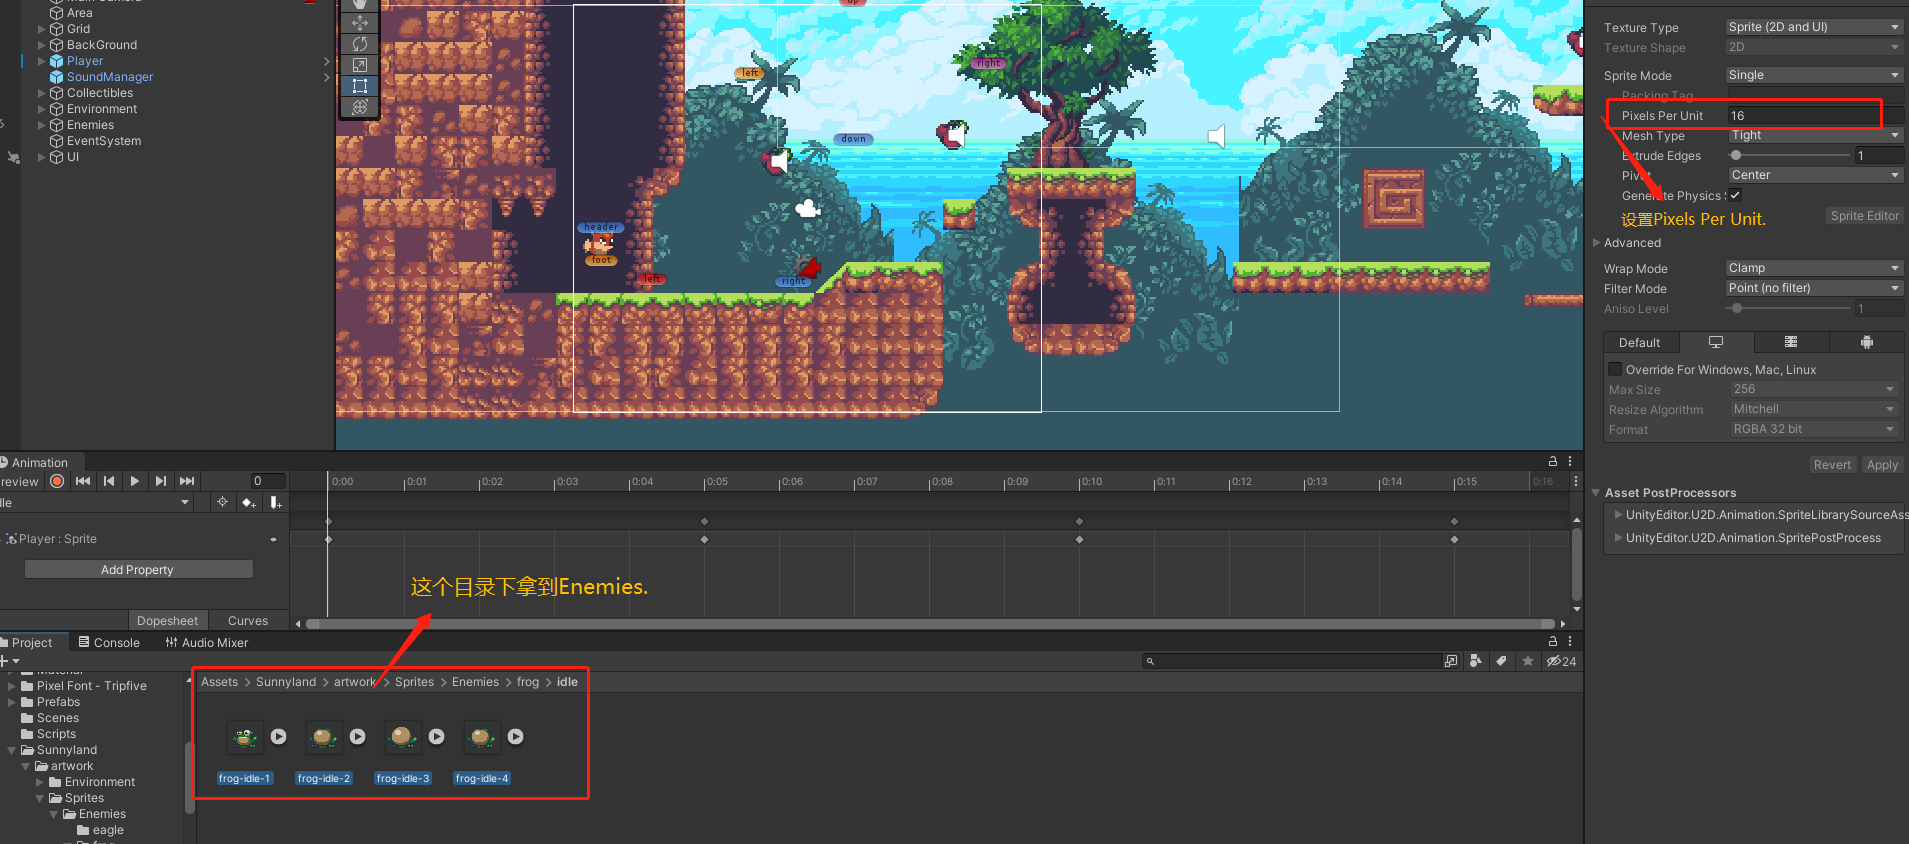Switch to Curves view
The width and height of the screenshot is (1909, 844).
[x=248, y=621]
